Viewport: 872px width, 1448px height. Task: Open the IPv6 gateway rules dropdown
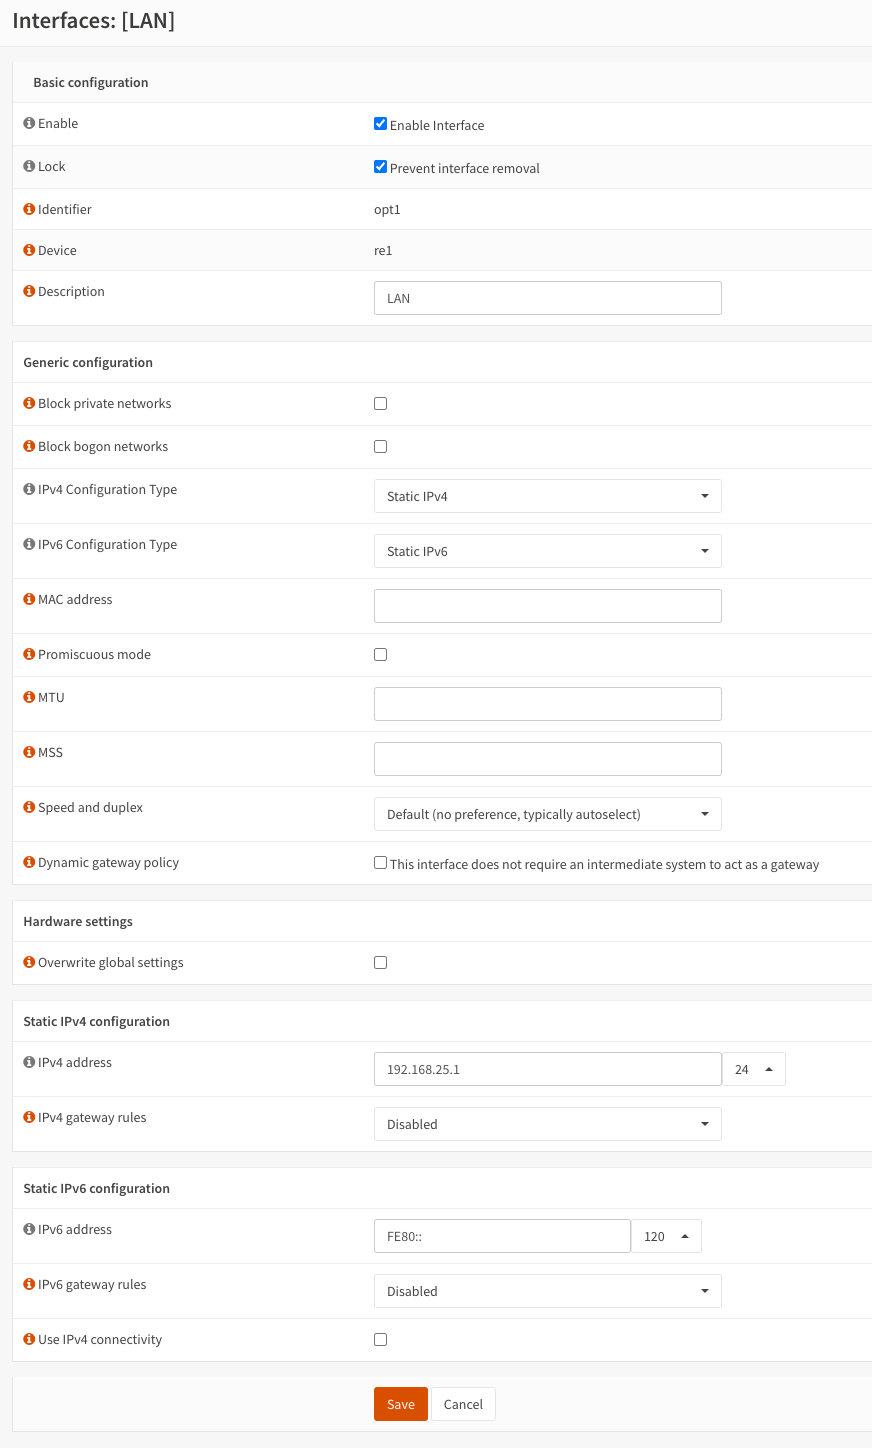[x=548, y=1291]
